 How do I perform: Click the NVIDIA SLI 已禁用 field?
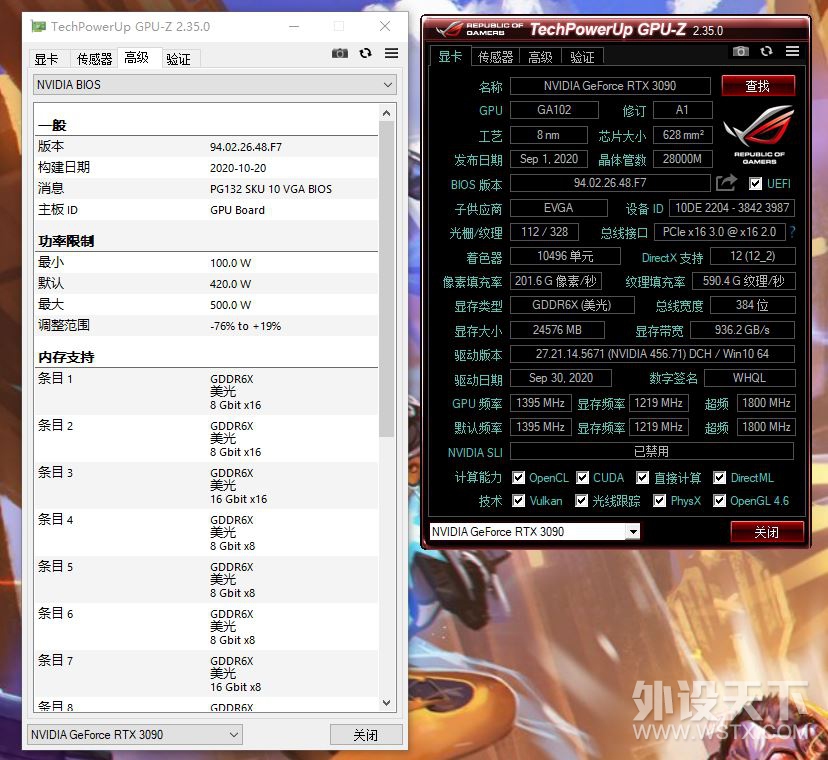[652, 451]
